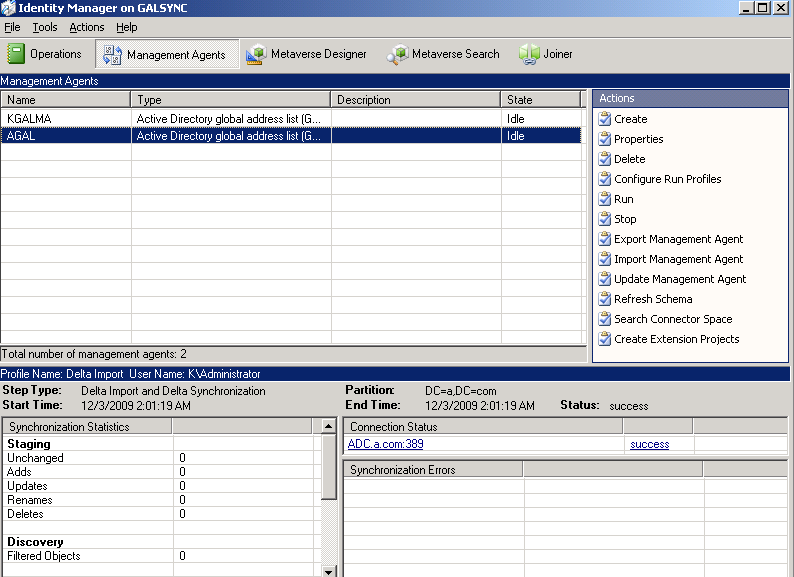The image size is (794, 577).
Task: Sort agents by Name column header
Action: (x=65, y=100)
